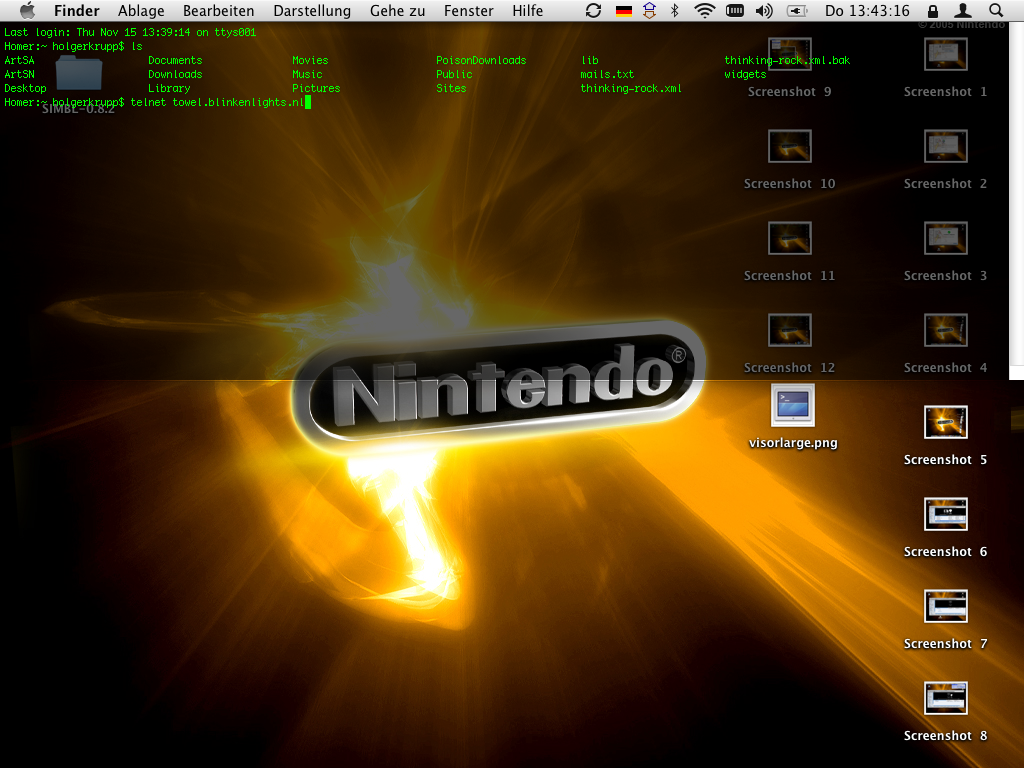Click 'thinking-rock.xml.bak' in terminal listing
1024x768 pixels.
[787, 60]
